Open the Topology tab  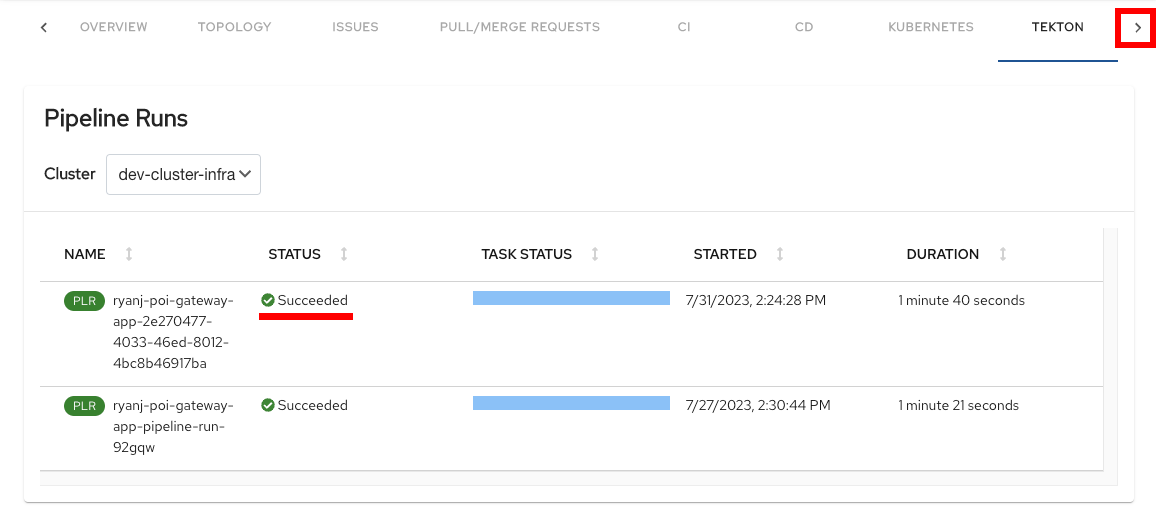click(x=234, y=27)
